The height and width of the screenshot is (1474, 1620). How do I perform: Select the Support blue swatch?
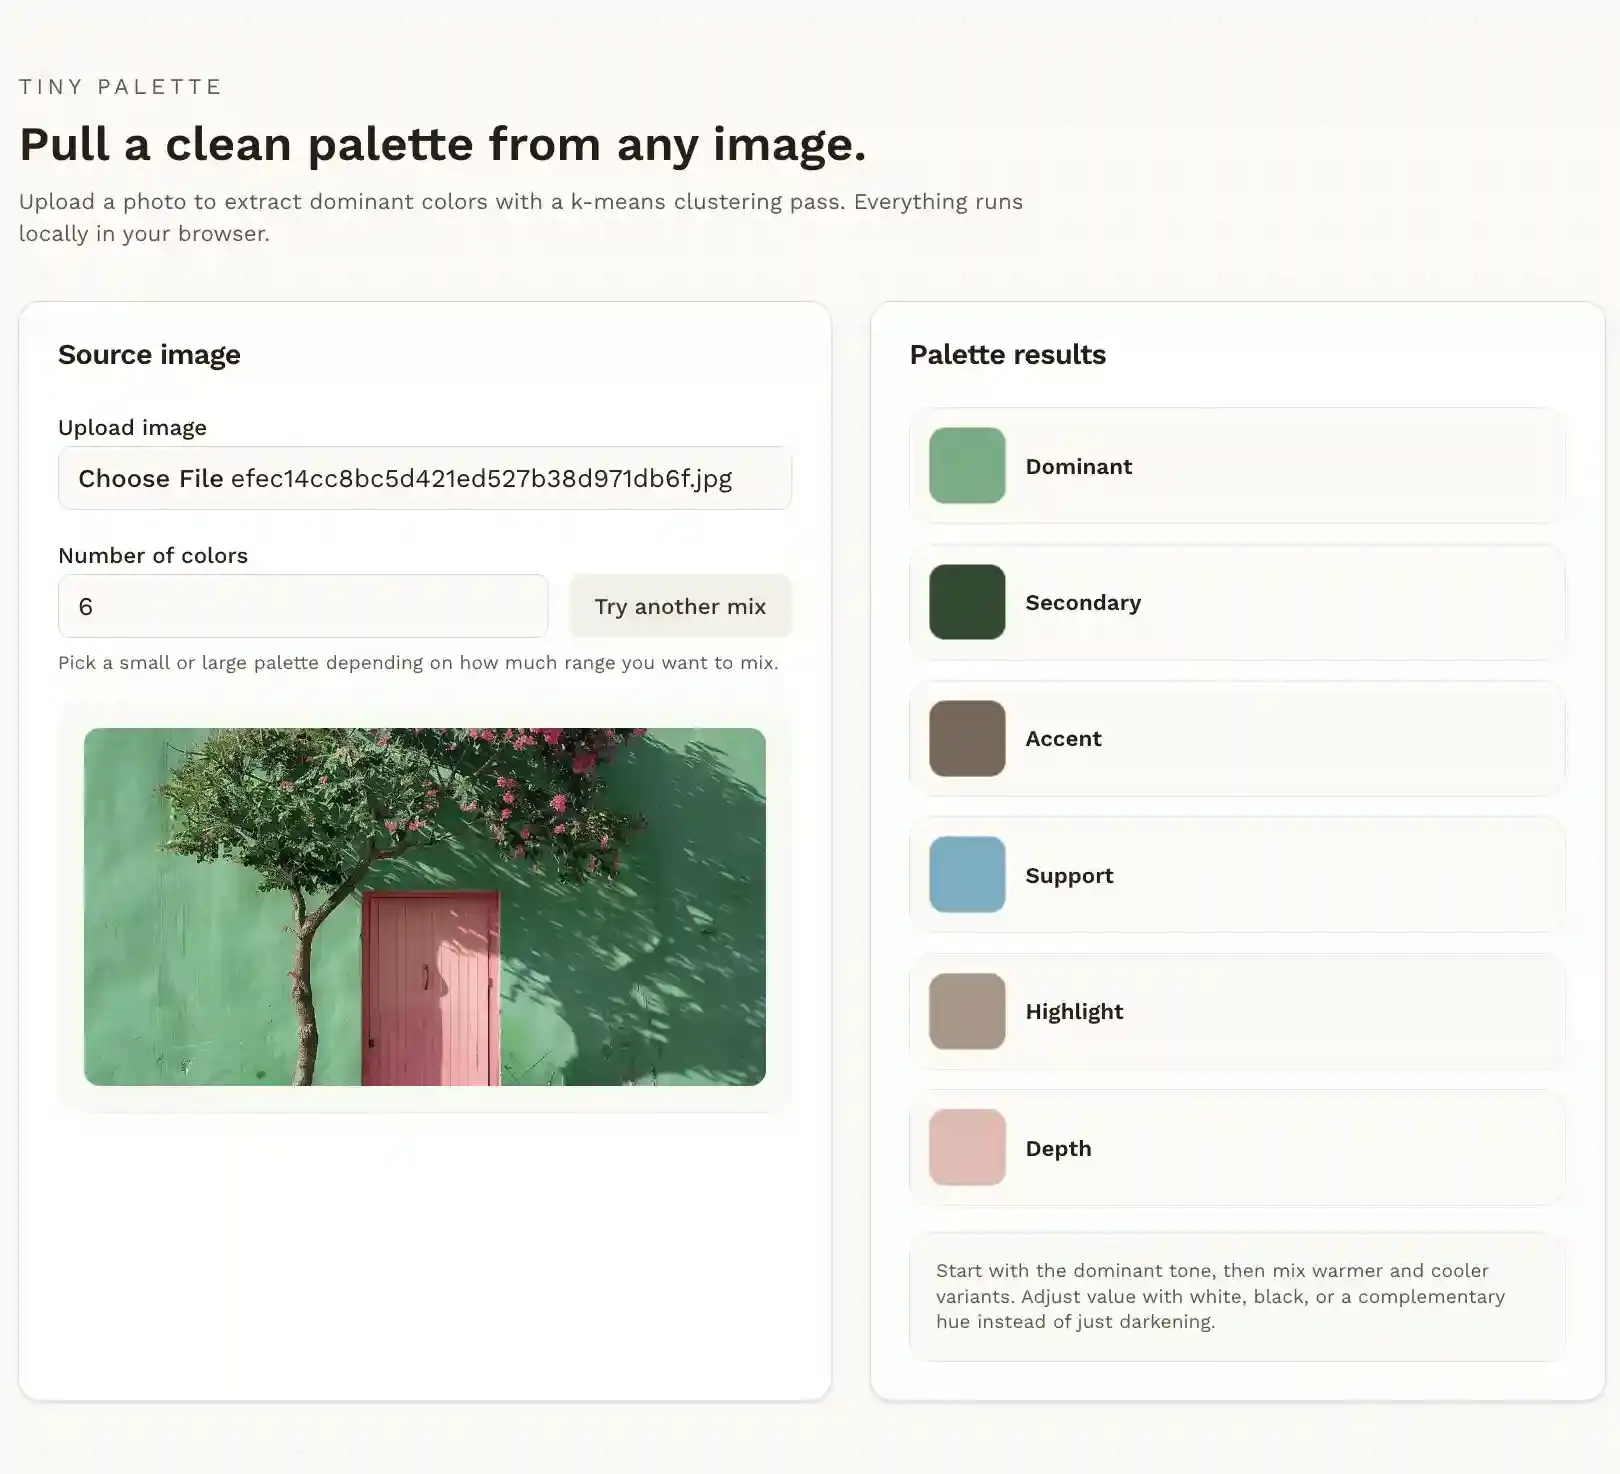click(965, 875)
